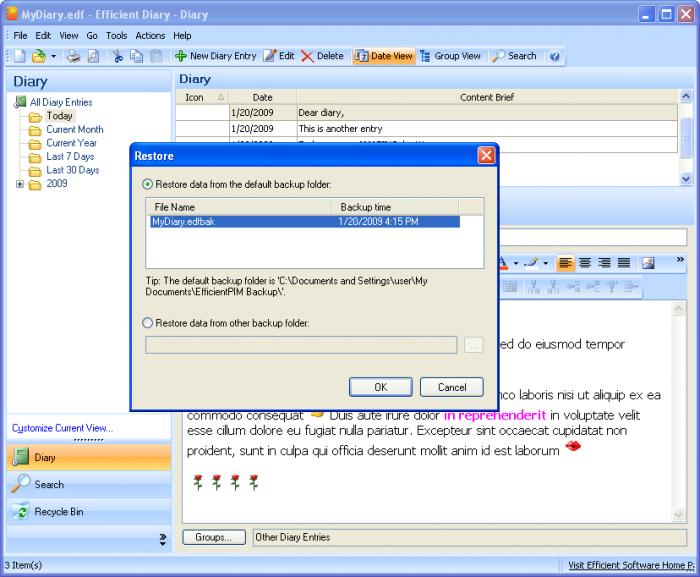Select the Today folder

coord(59,116)
